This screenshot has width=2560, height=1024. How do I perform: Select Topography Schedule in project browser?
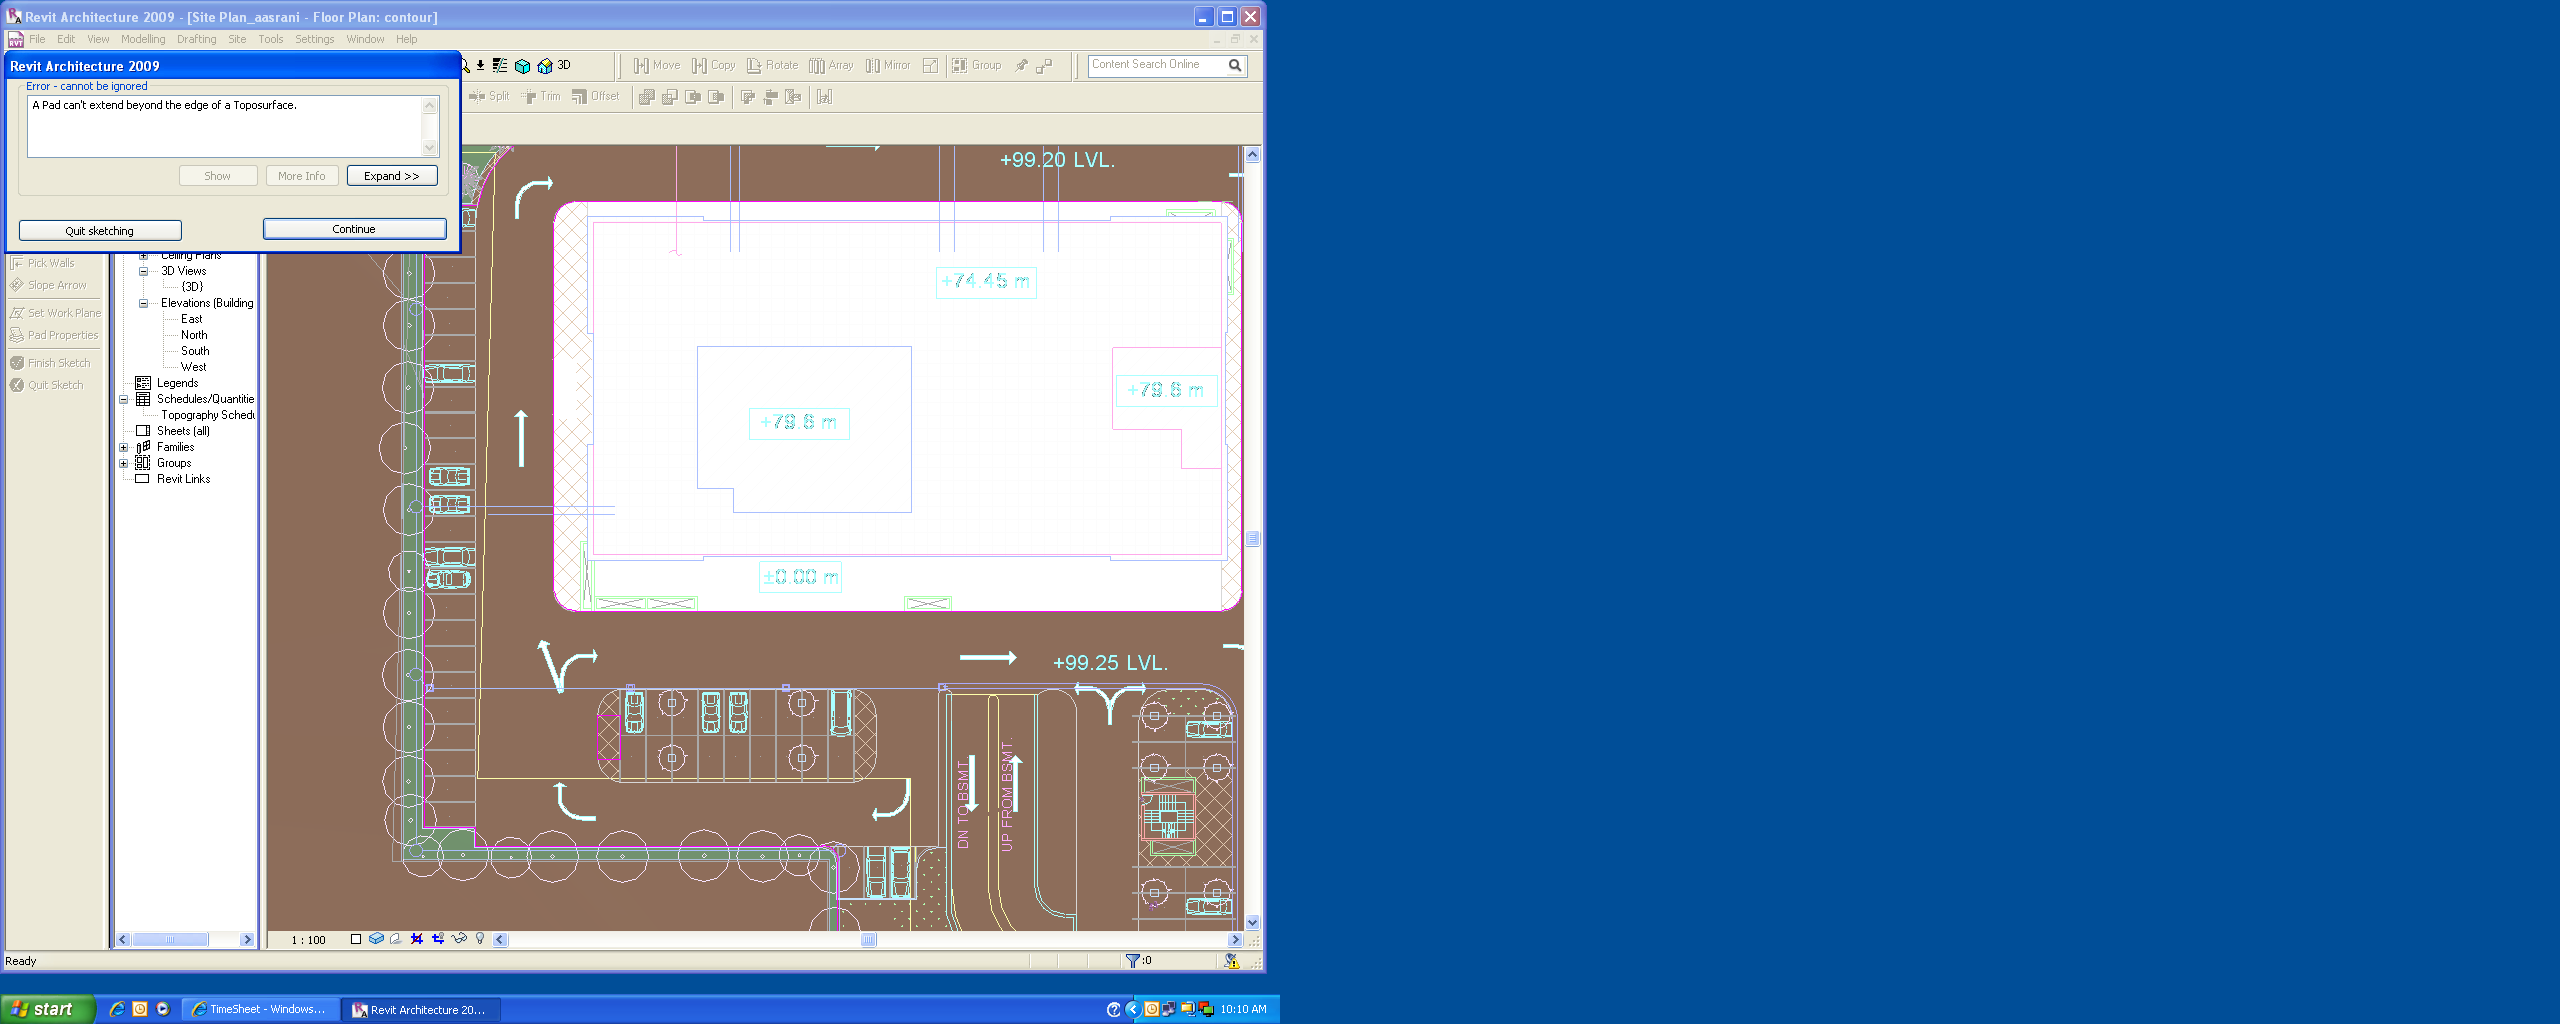coord(208,415)
